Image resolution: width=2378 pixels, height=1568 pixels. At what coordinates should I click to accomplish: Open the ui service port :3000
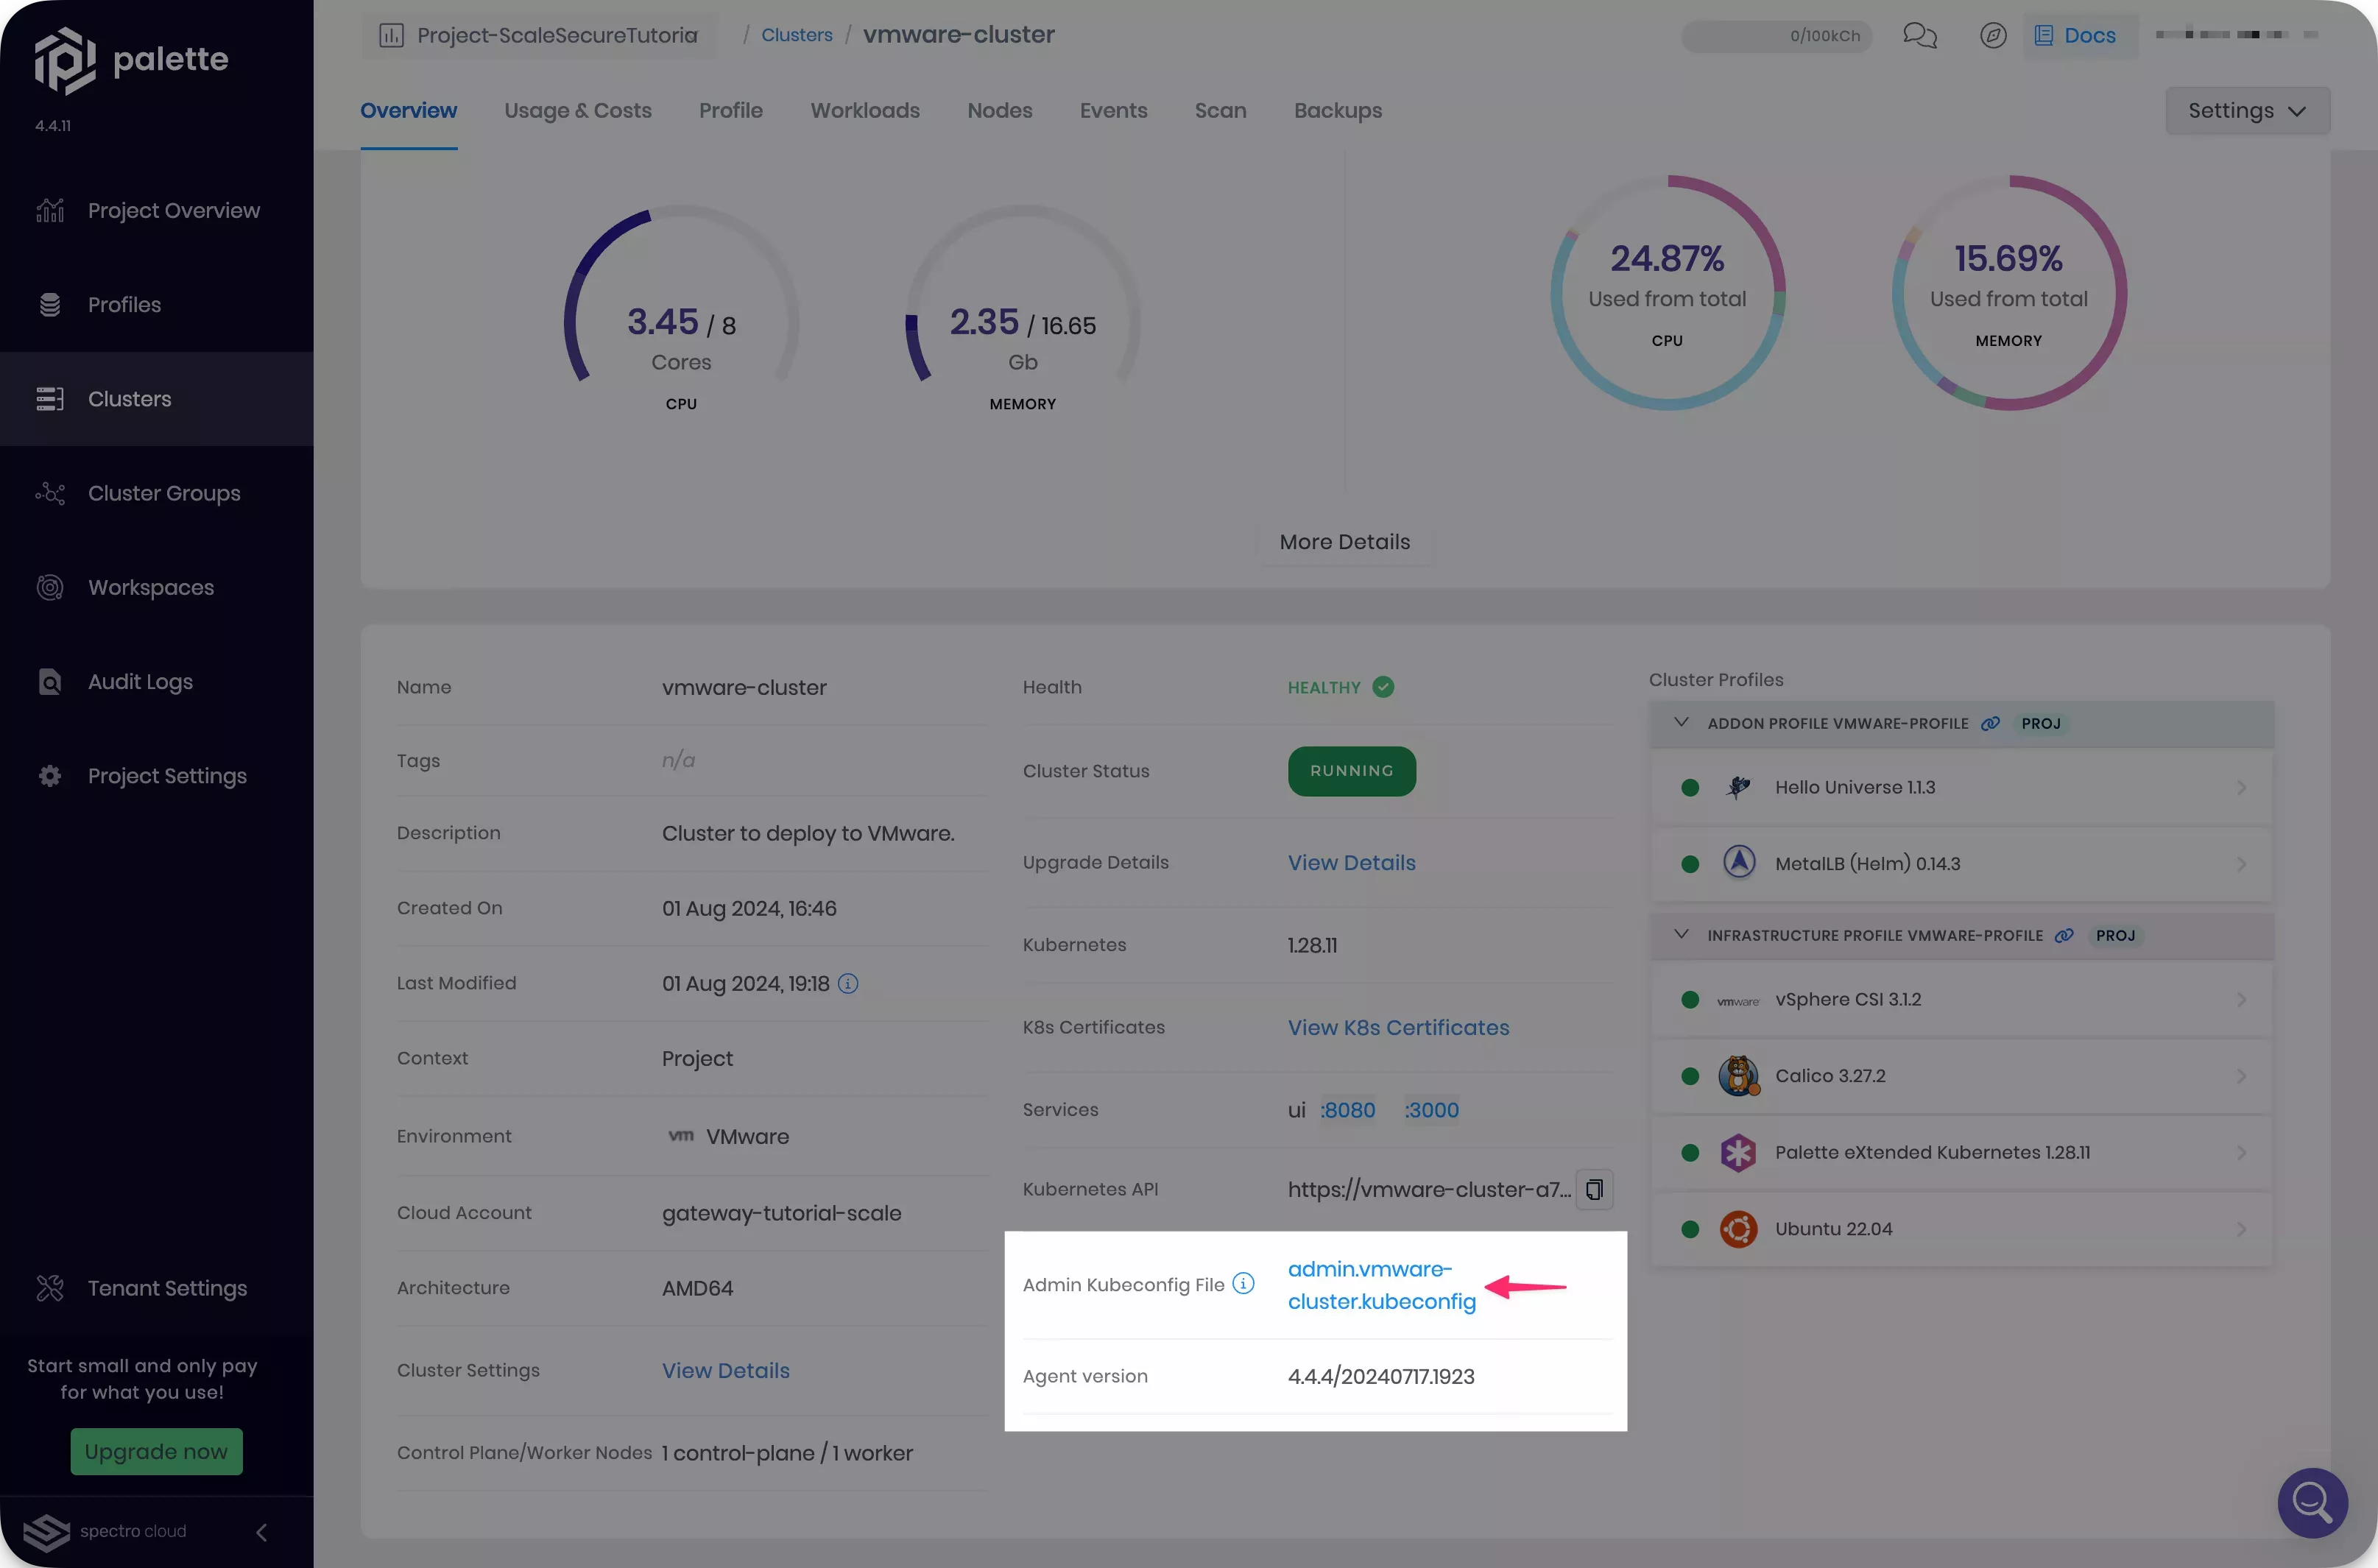1431,1110
